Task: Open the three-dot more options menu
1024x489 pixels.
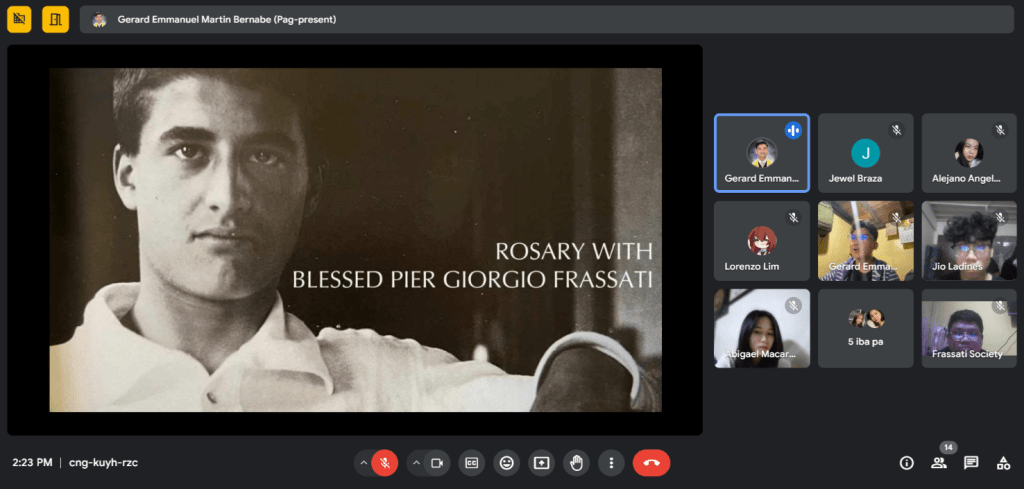Action: [x=611, y=463]
